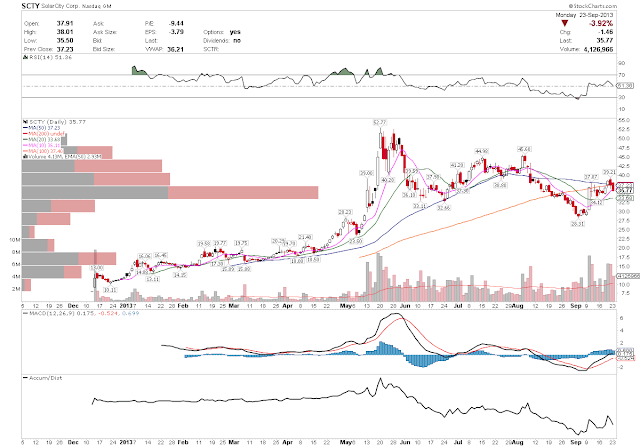Click the Dividends 'no' value

click(x=237, y=40)
